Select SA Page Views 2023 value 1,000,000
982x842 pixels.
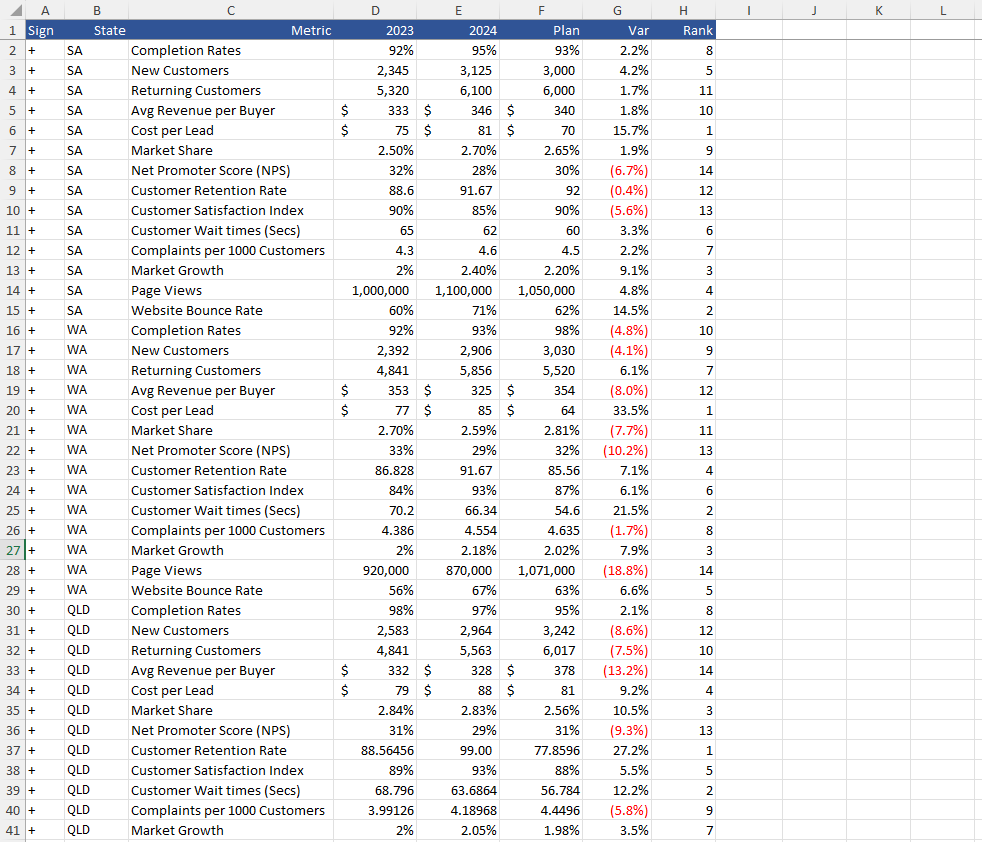coord(375,290)
